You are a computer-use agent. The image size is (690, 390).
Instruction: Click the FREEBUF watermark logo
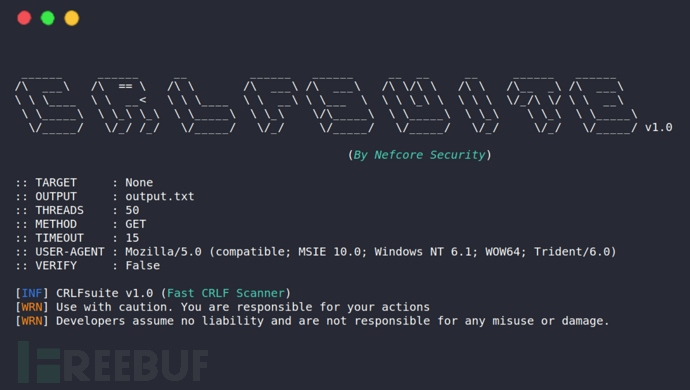click(113, 362)
